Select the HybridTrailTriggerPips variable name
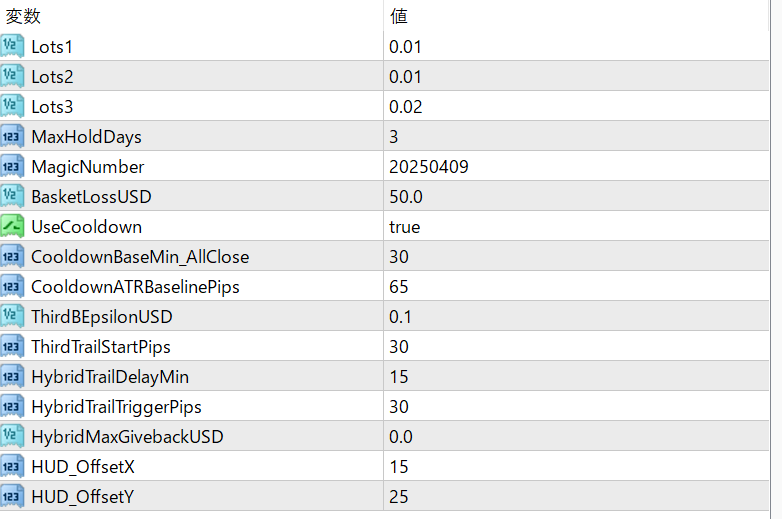This screenshot has height=519, width=782. (x=116, y=407)
